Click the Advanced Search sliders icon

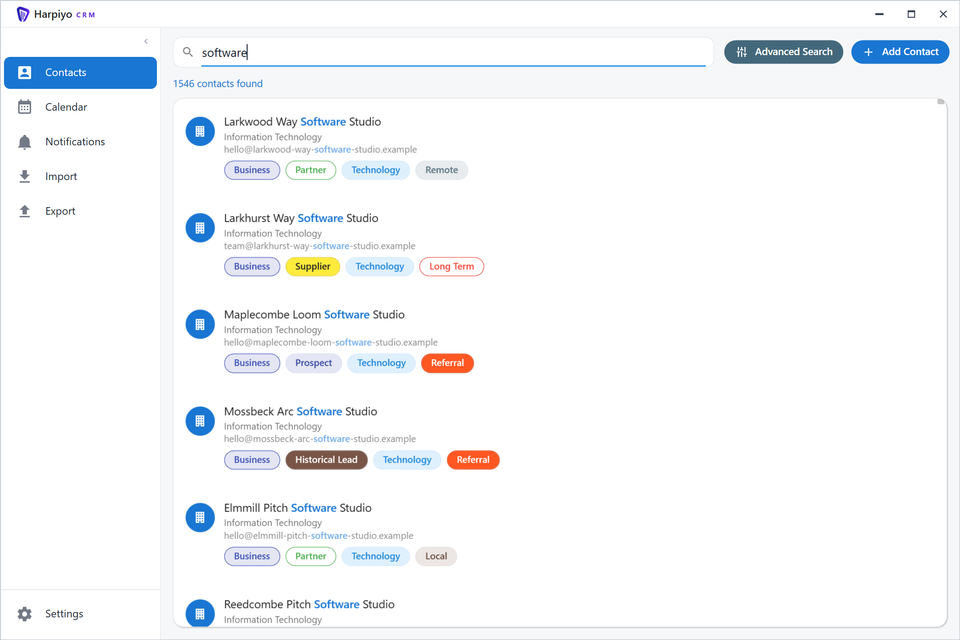click(x=741, y=52)
